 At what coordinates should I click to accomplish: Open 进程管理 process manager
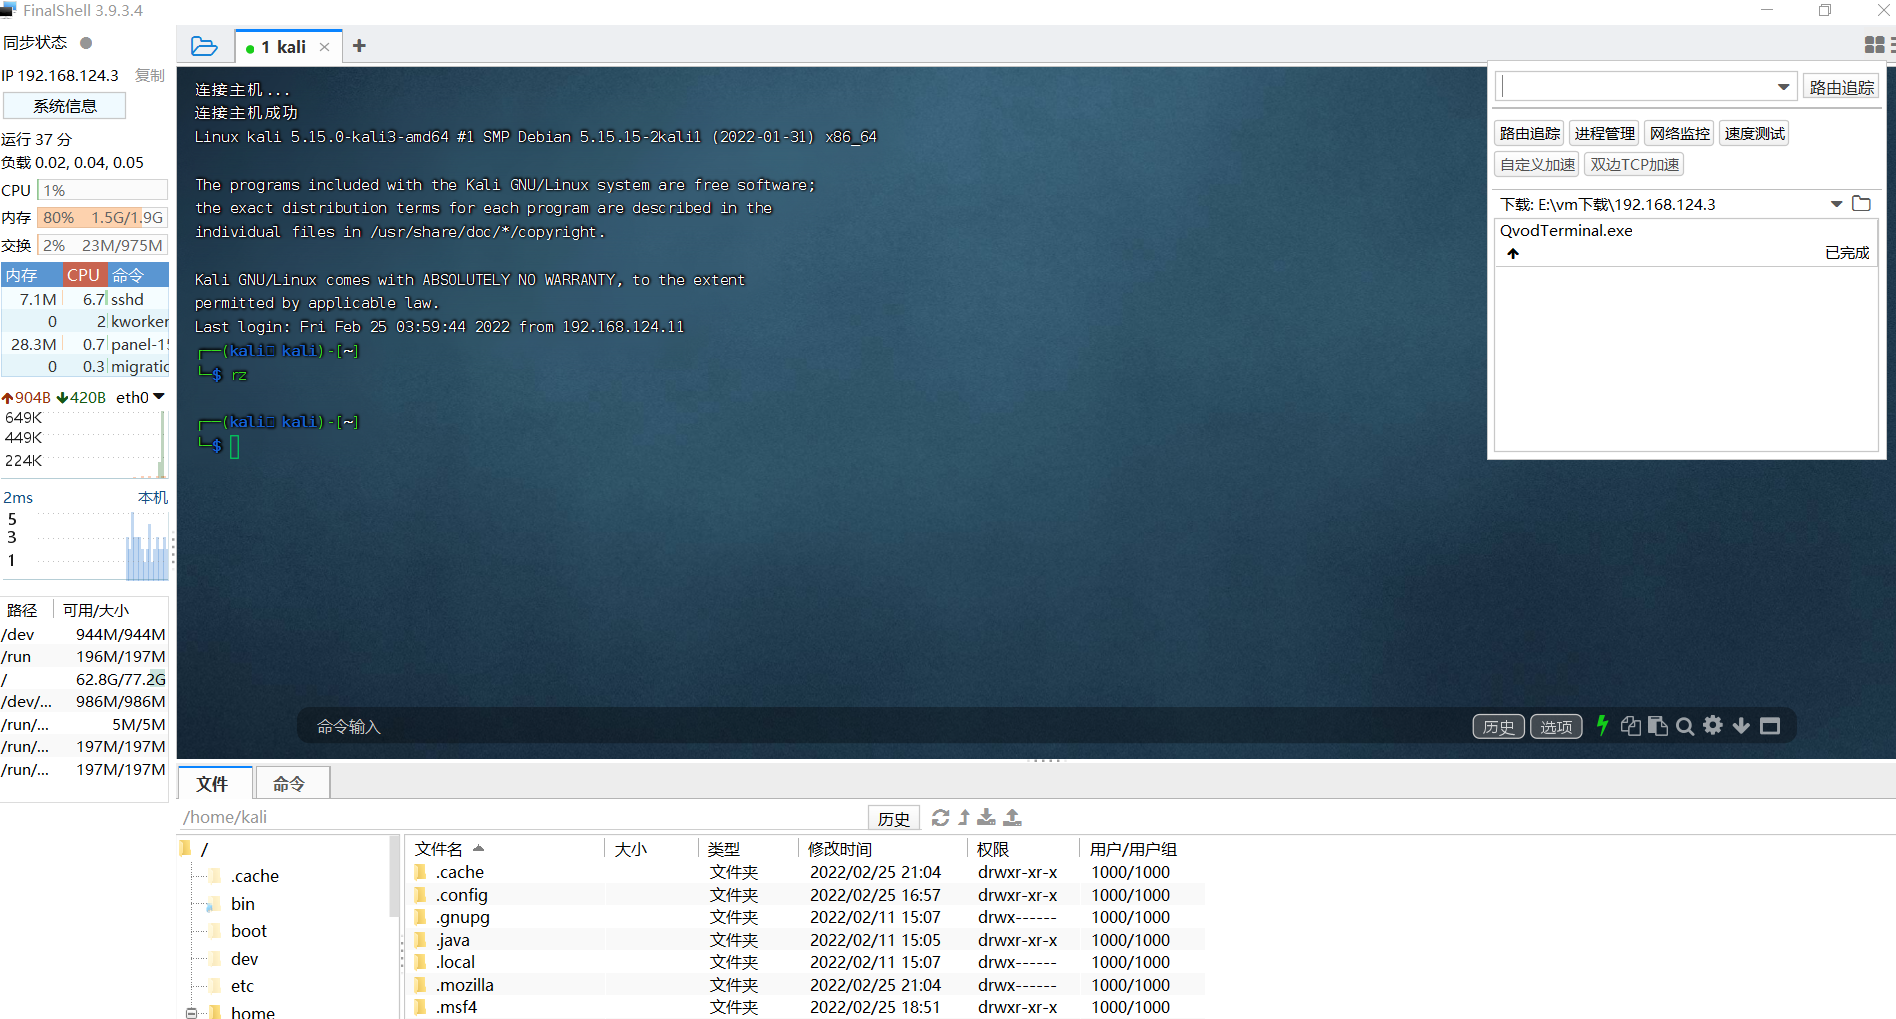[x=1604, y=132]
